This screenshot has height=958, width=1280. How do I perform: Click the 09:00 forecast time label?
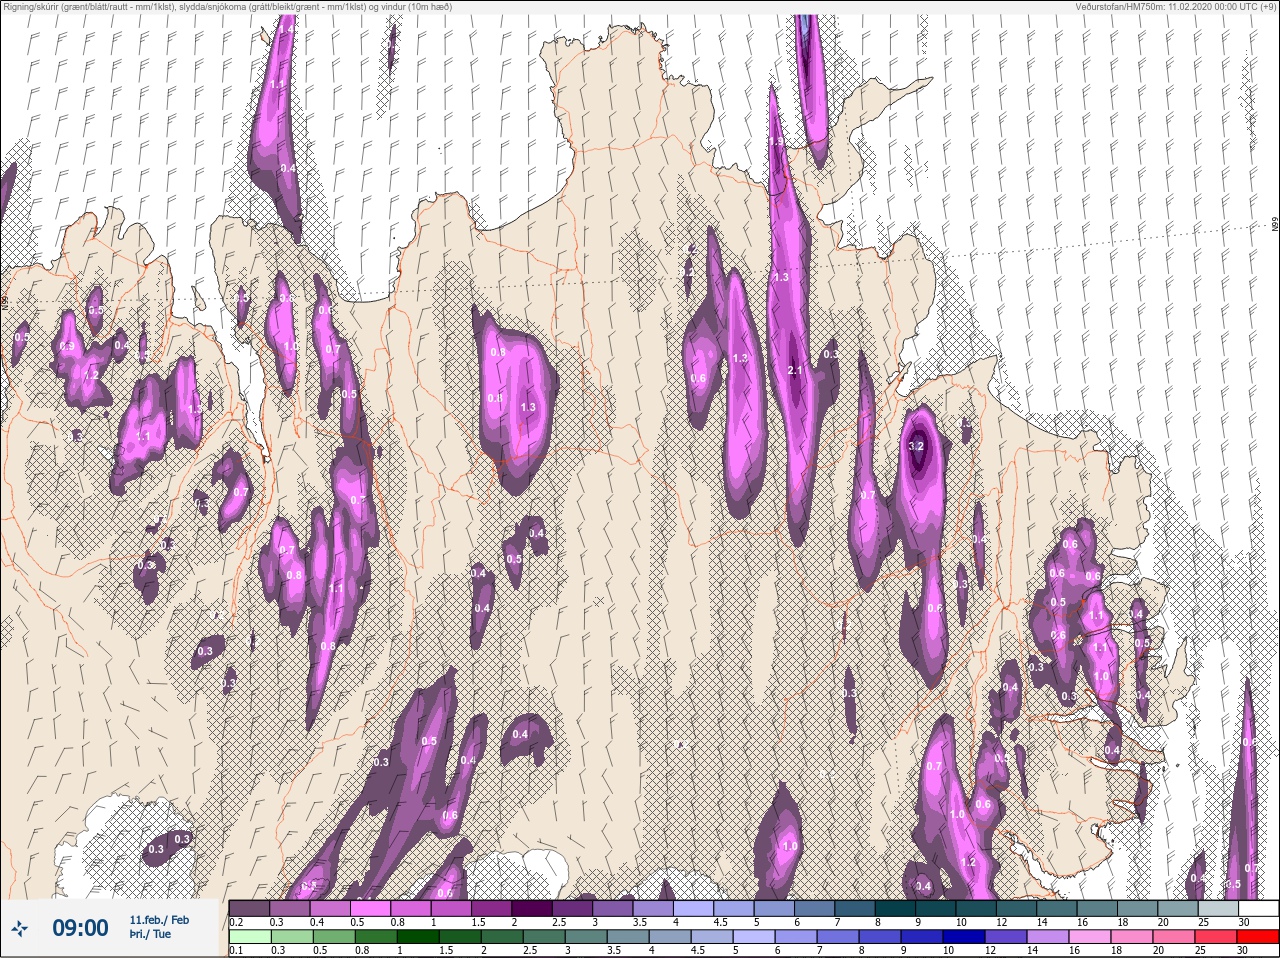80,928
